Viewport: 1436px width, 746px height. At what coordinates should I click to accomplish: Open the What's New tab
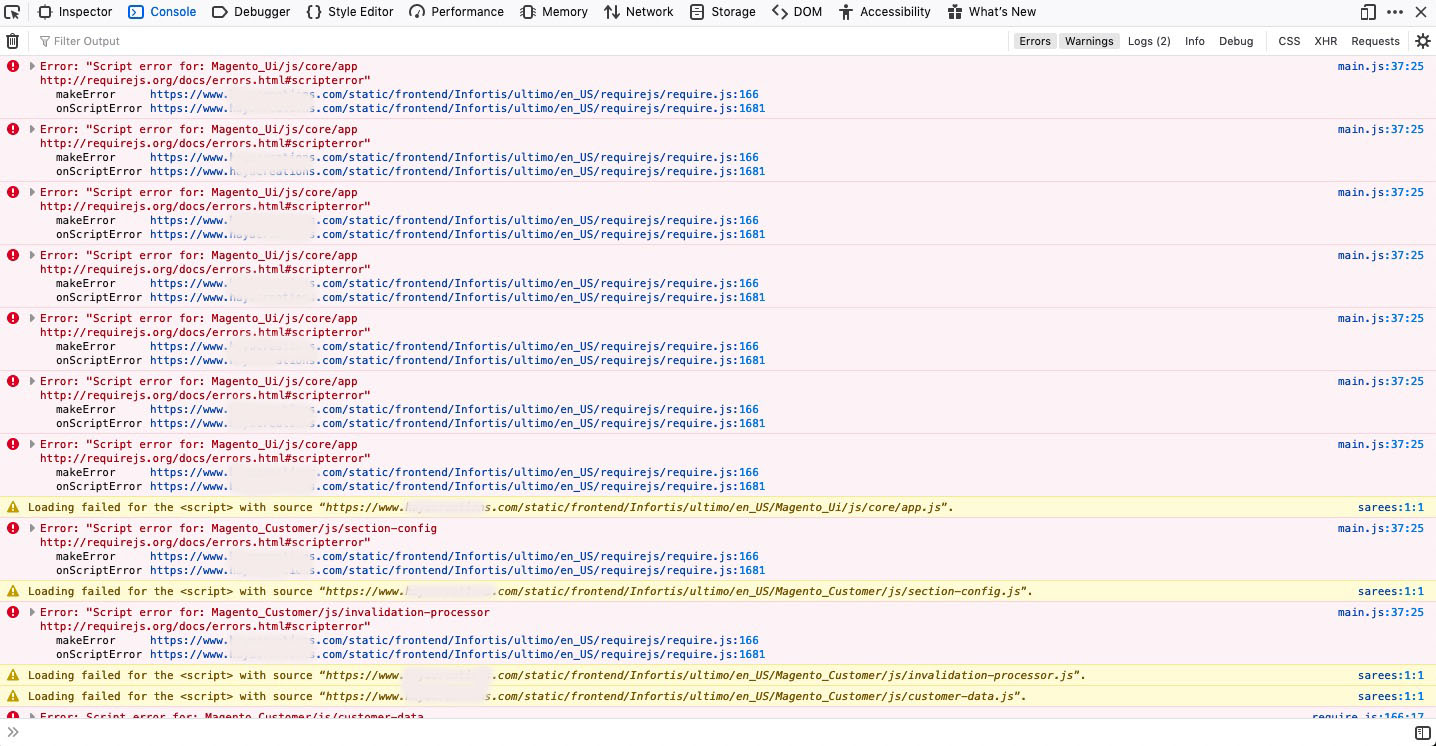[x=991, y=12]
